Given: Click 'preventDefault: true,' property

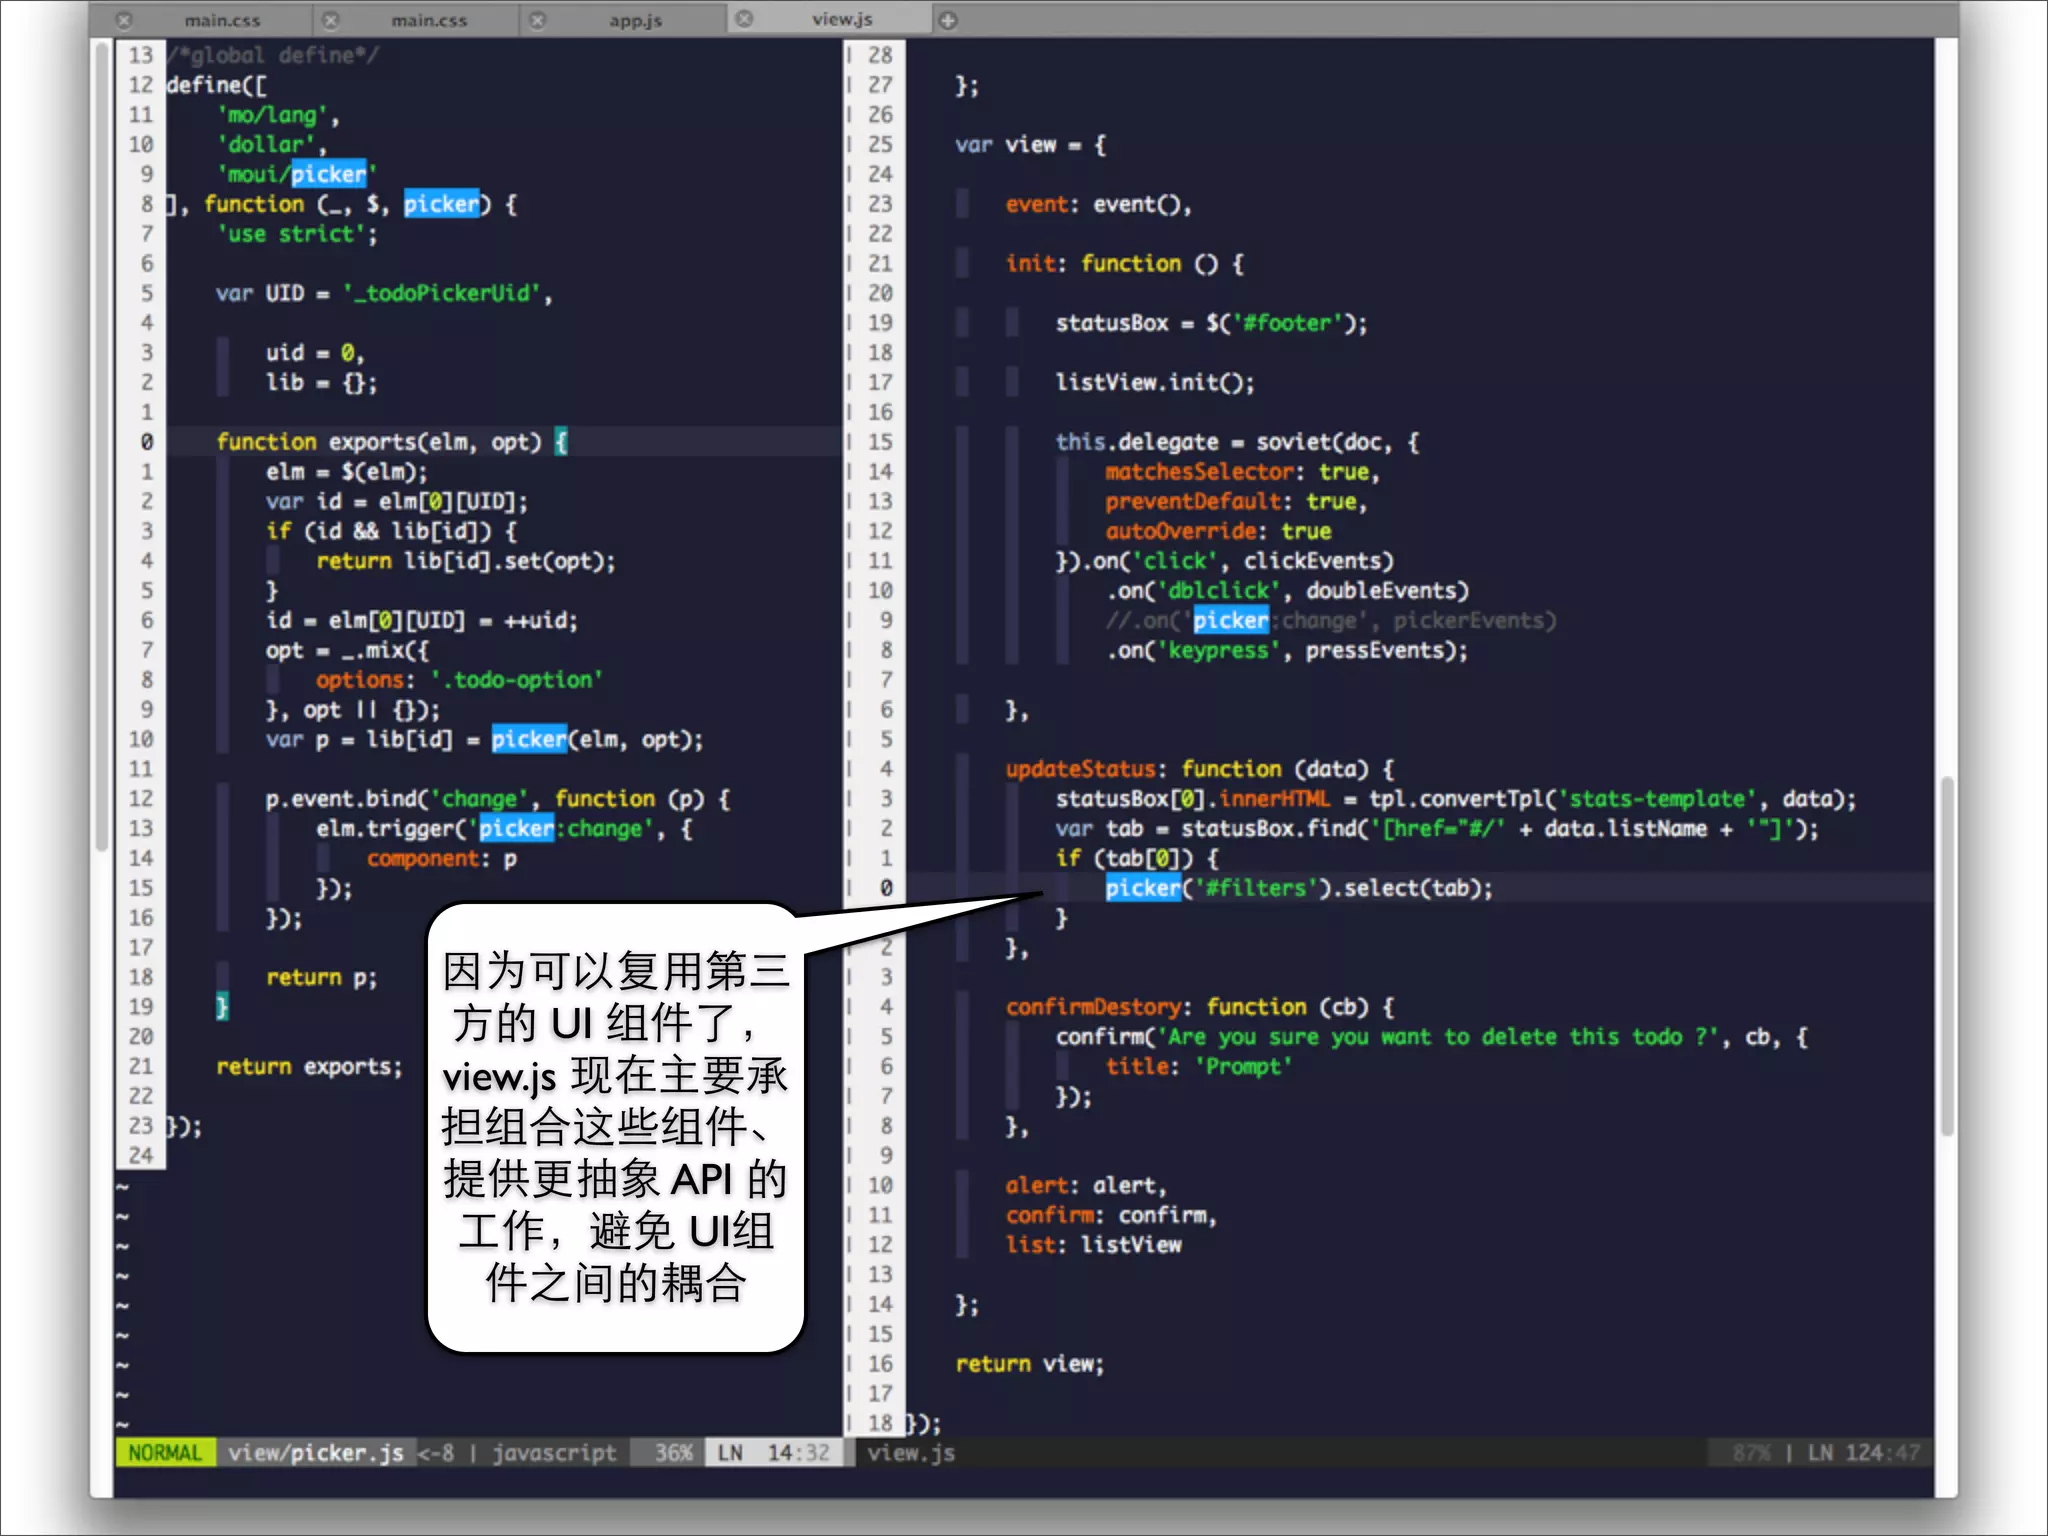Looking at the screenshot, I should 1236,502.
